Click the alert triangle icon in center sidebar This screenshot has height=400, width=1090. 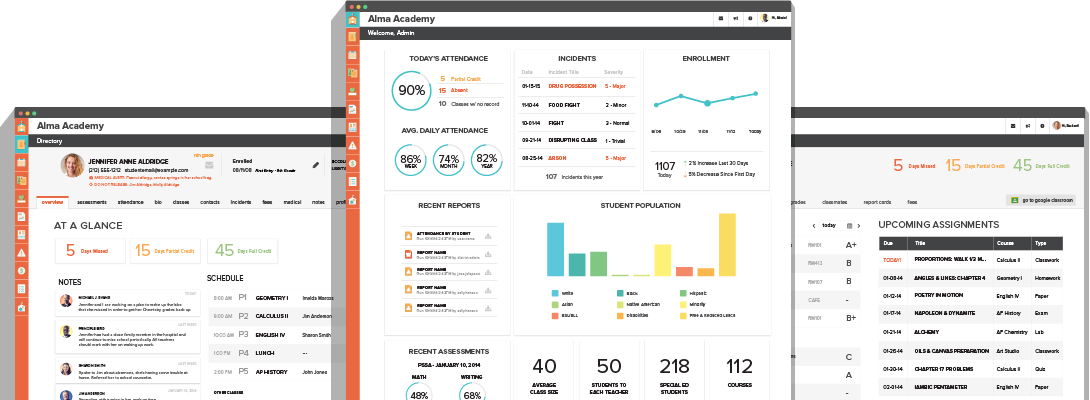tap(353, 146)
